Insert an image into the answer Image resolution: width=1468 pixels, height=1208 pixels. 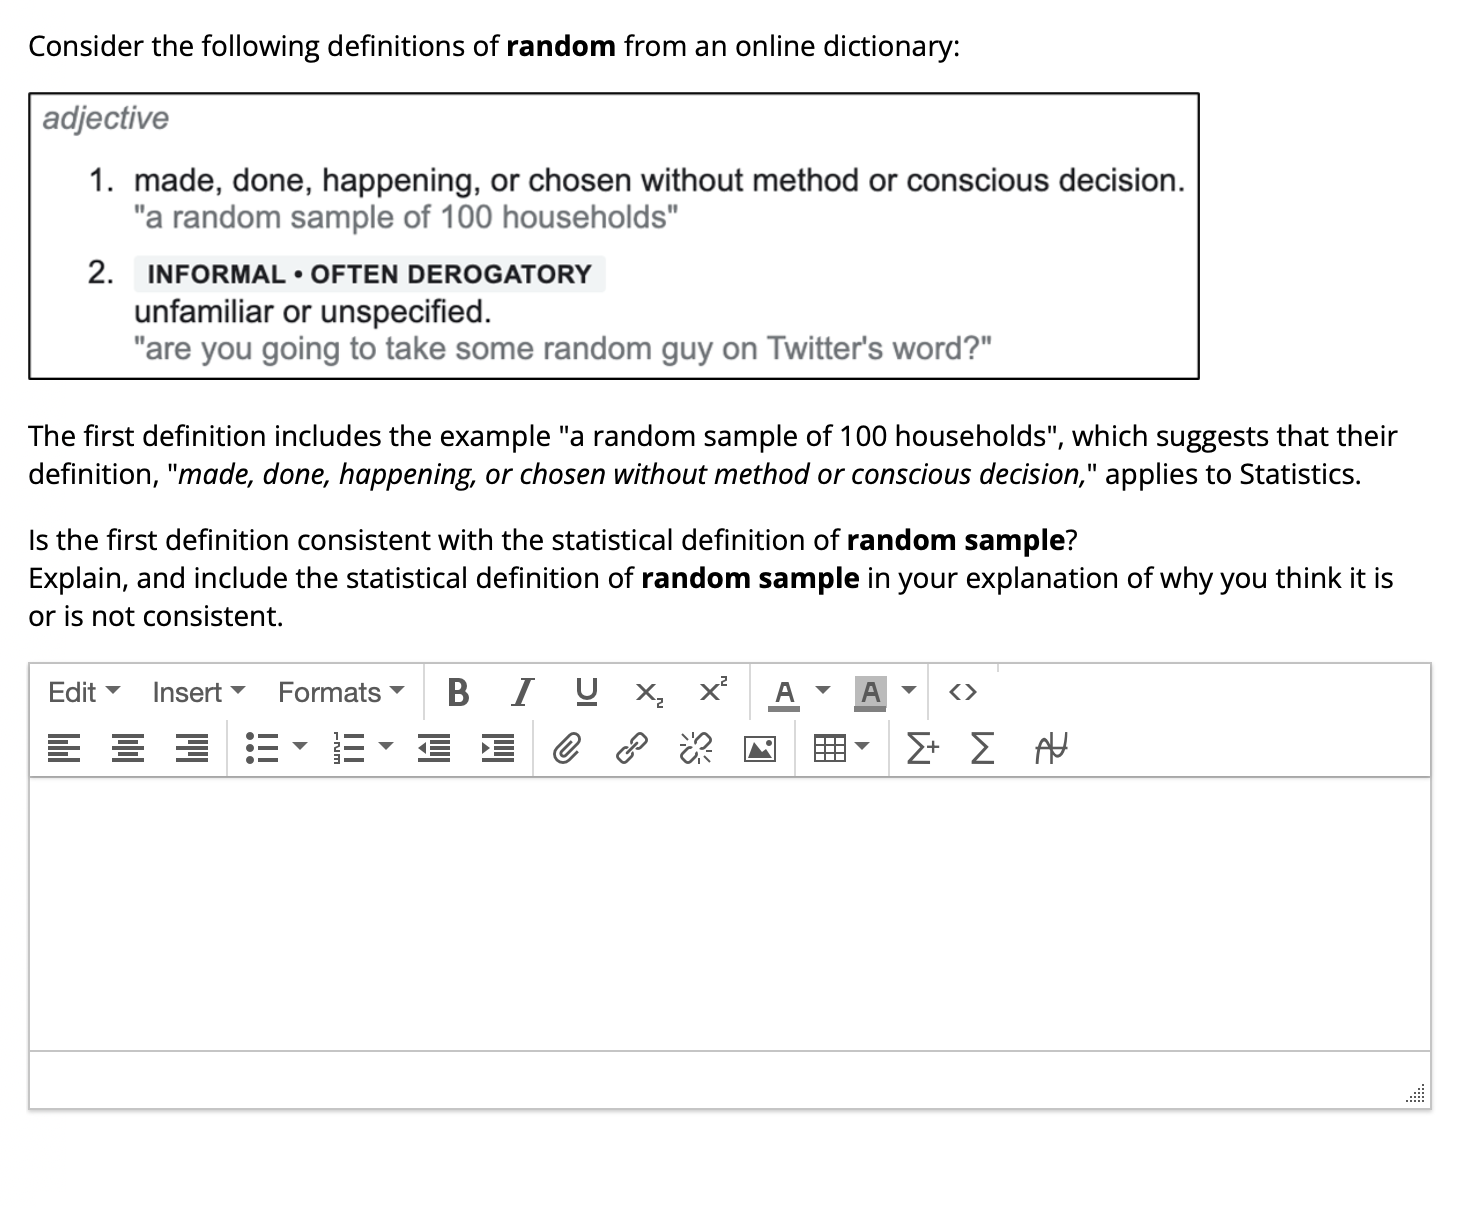[x=760, y=748]
